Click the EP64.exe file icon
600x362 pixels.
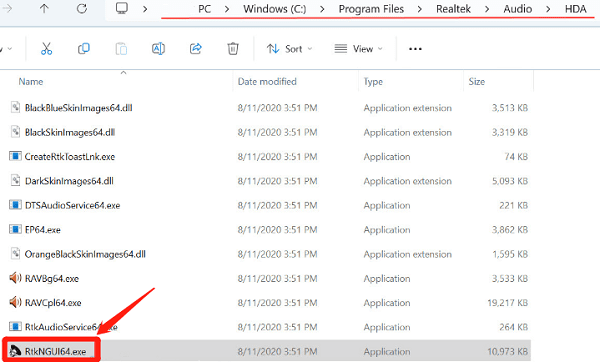click(15, 229)
